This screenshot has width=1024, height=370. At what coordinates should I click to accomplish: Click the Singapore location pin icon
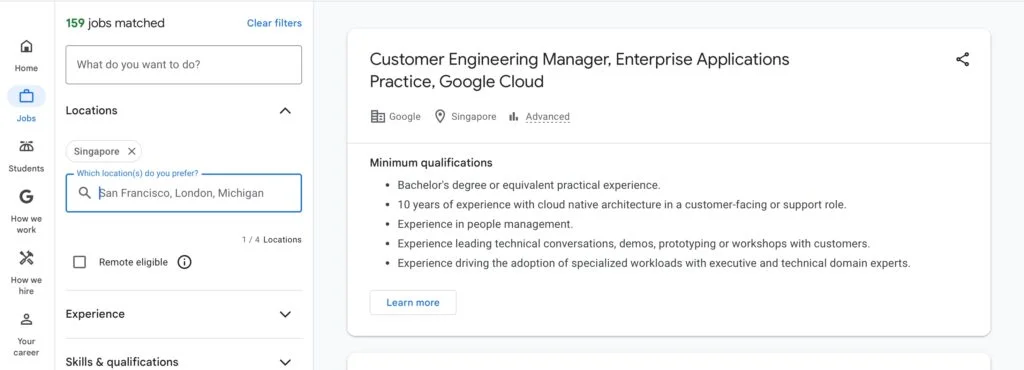pos(440,117)
